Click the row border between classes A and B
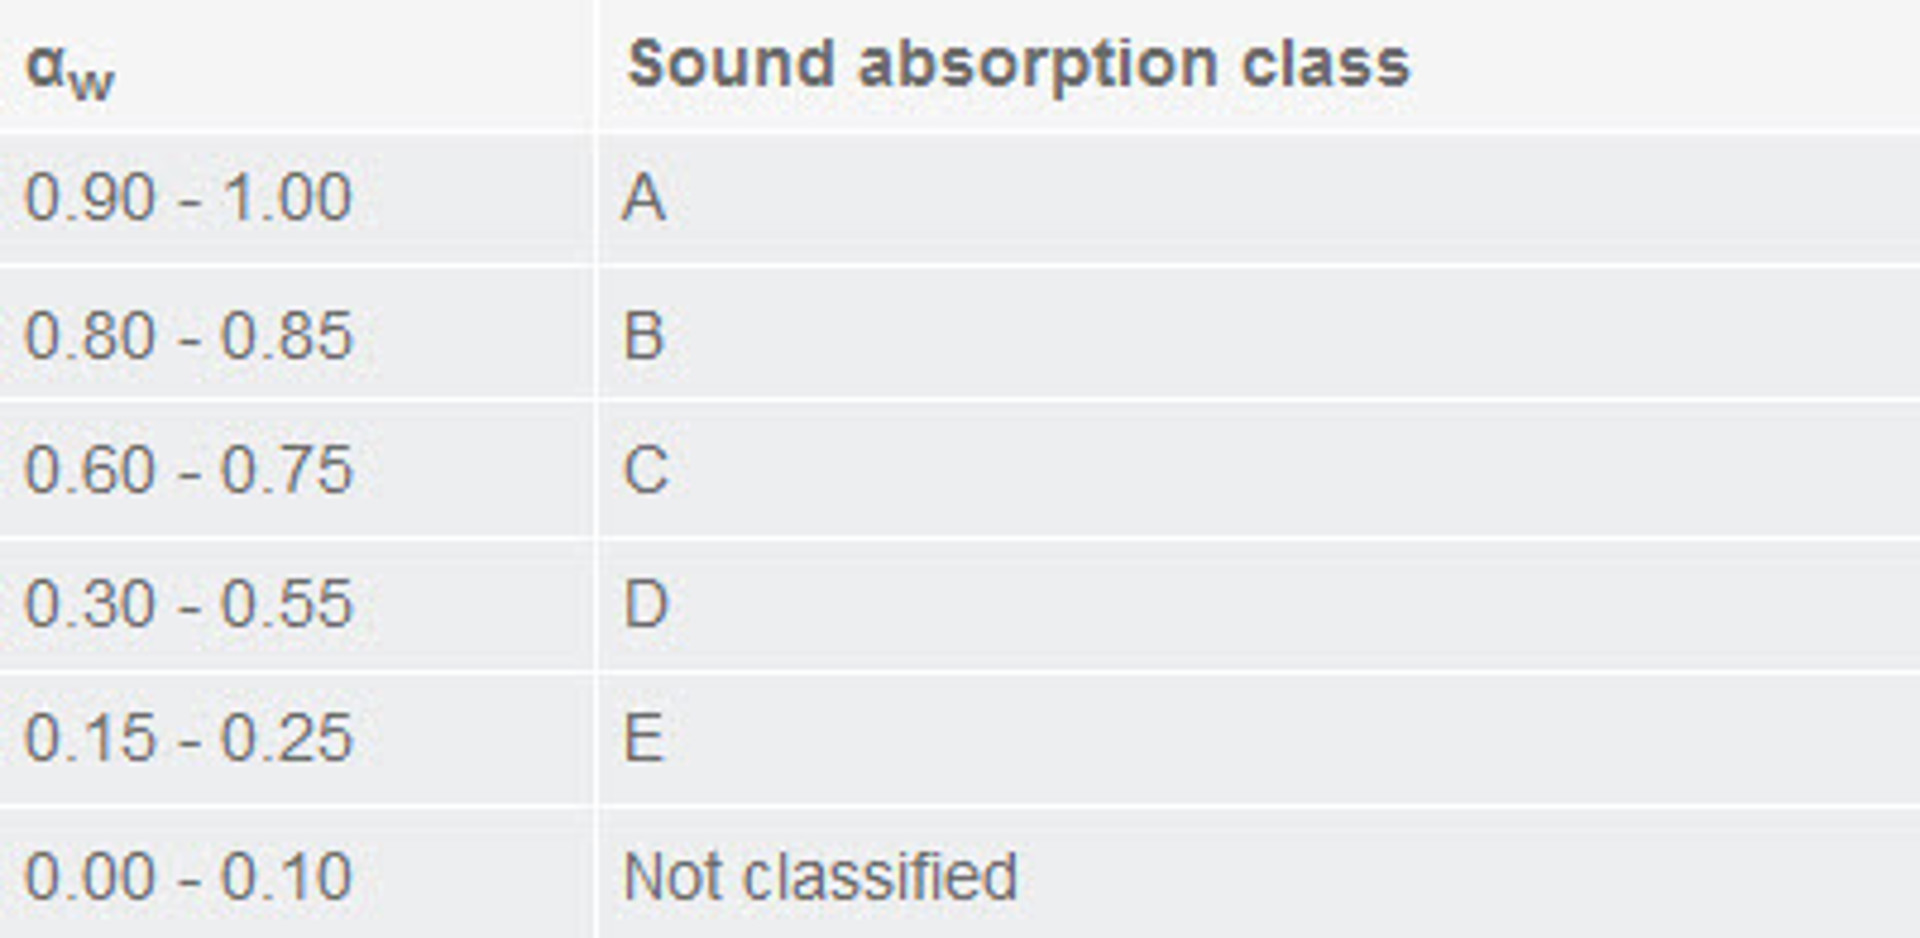 point(960,265)
